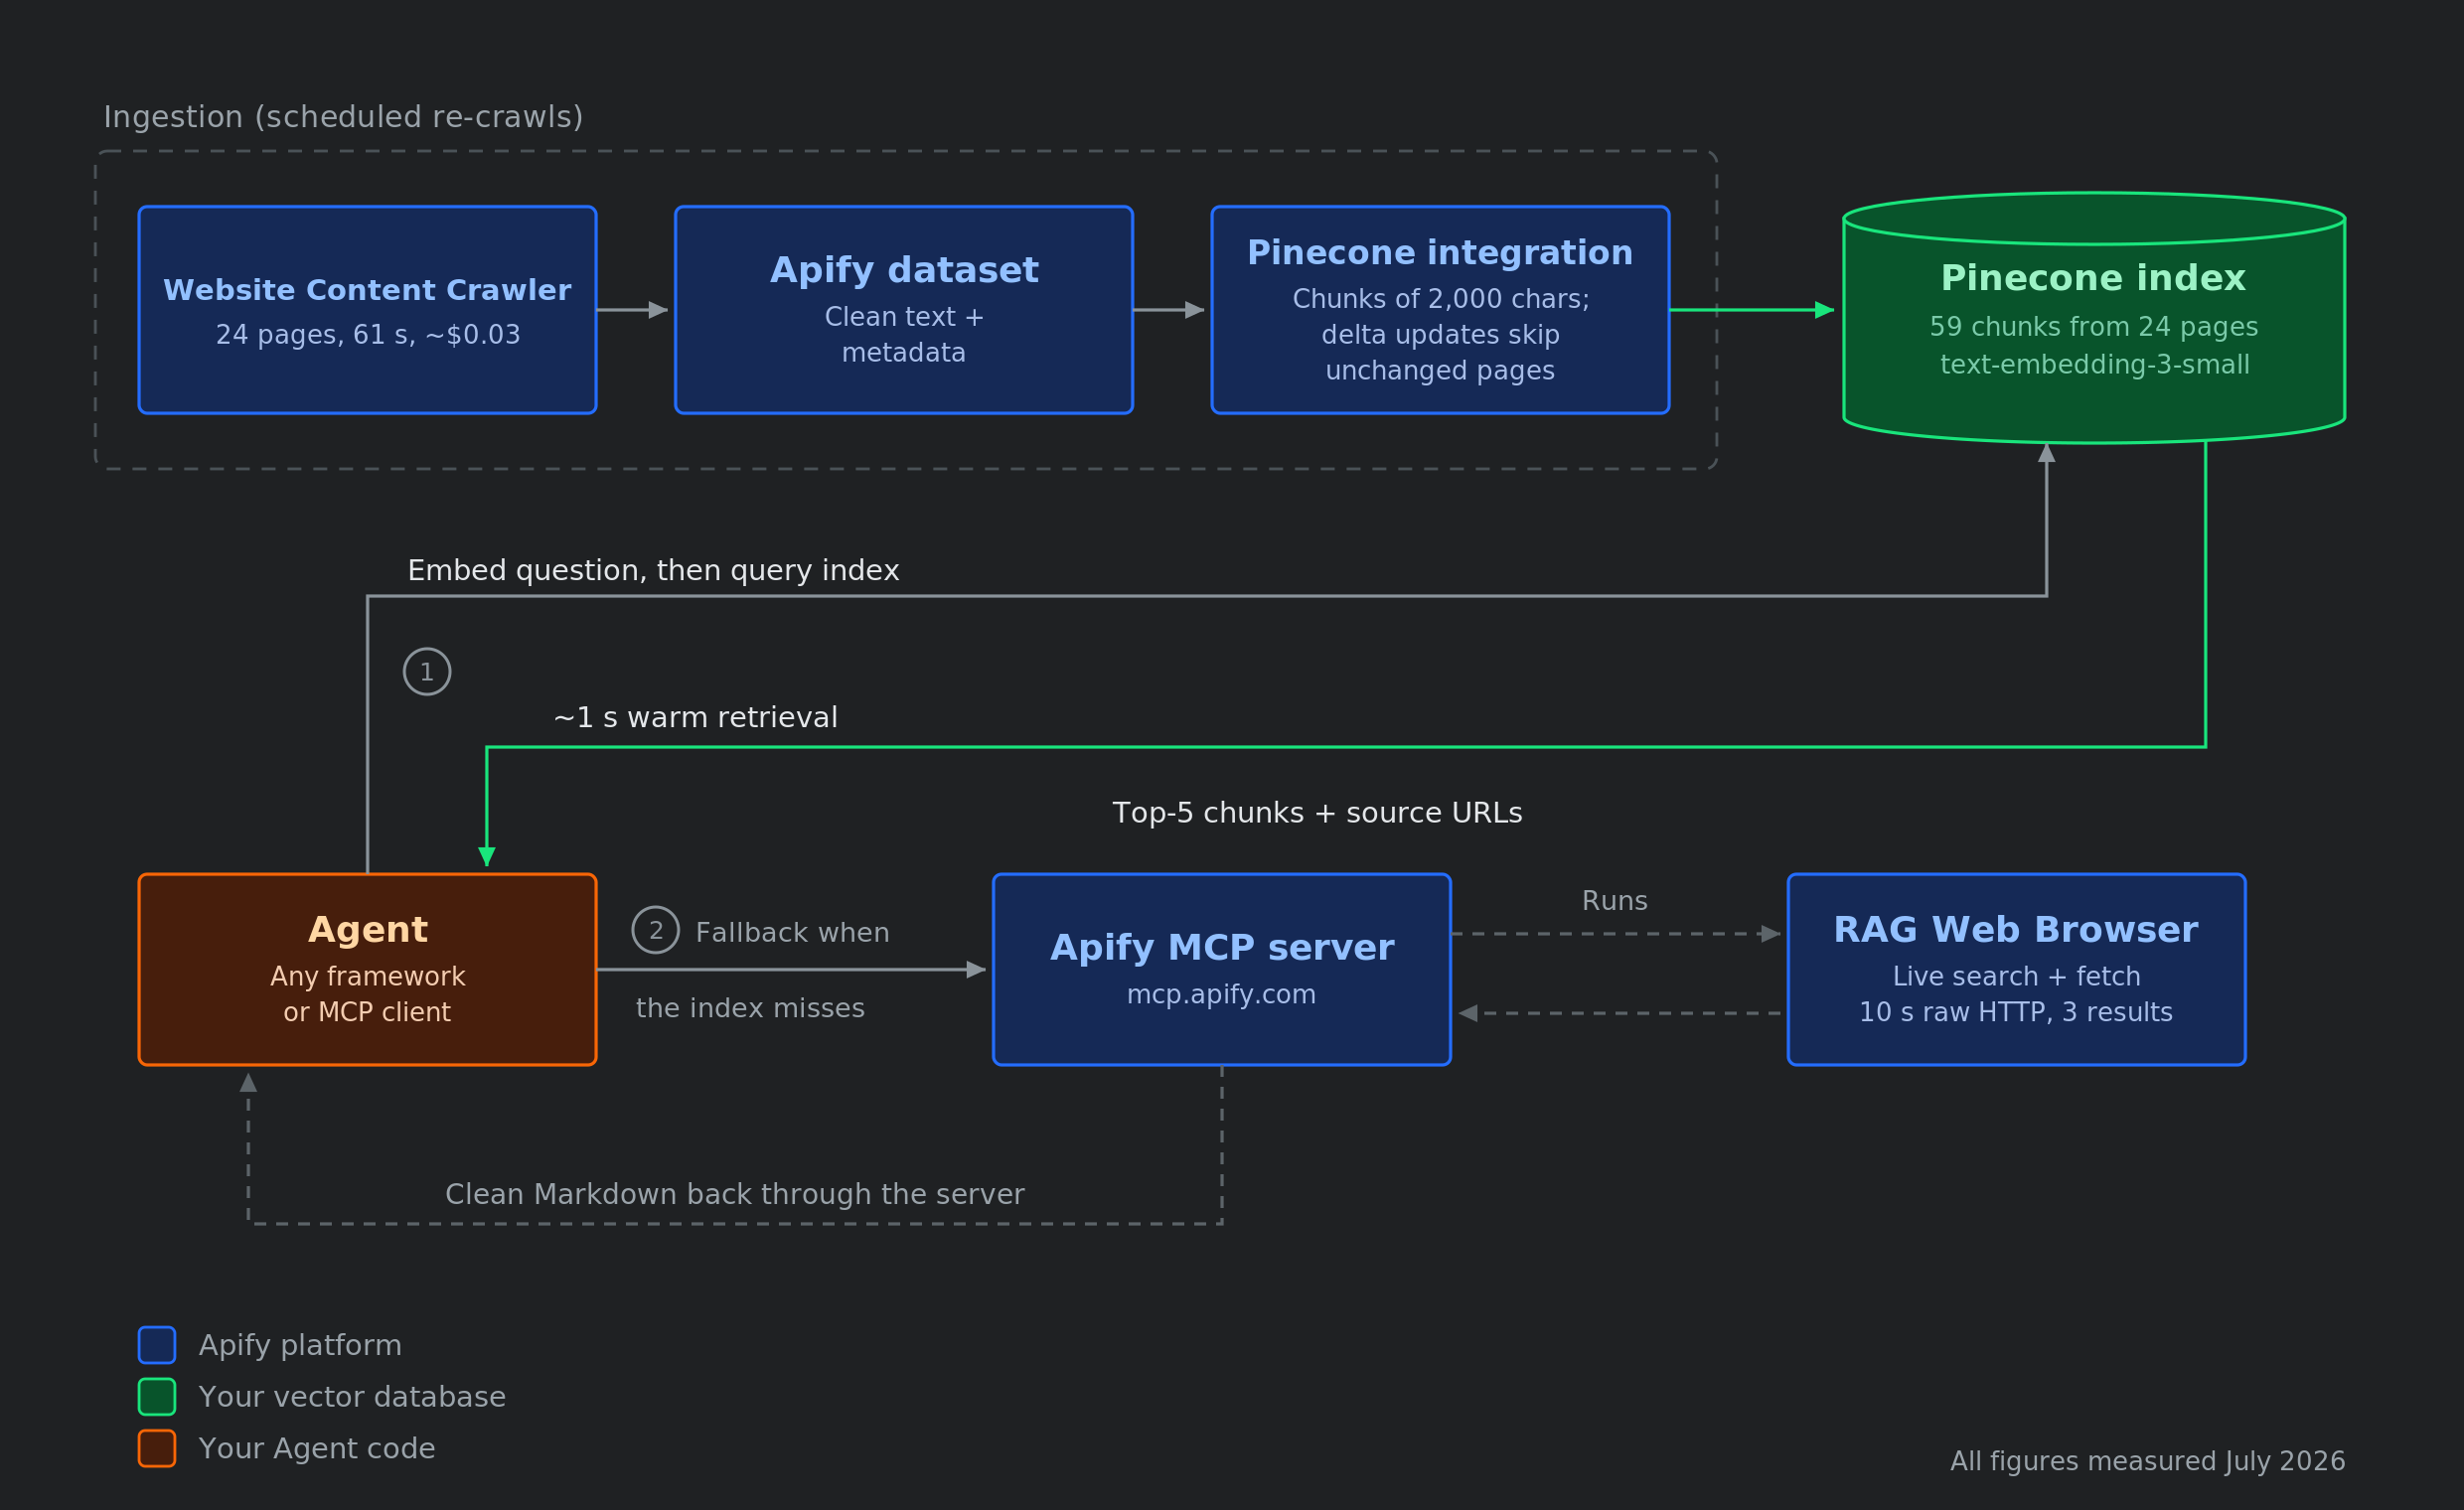Screen dimensions: 2464x1510
Task: Click the 'Runs' arrow label
Action: point(1614,901)
